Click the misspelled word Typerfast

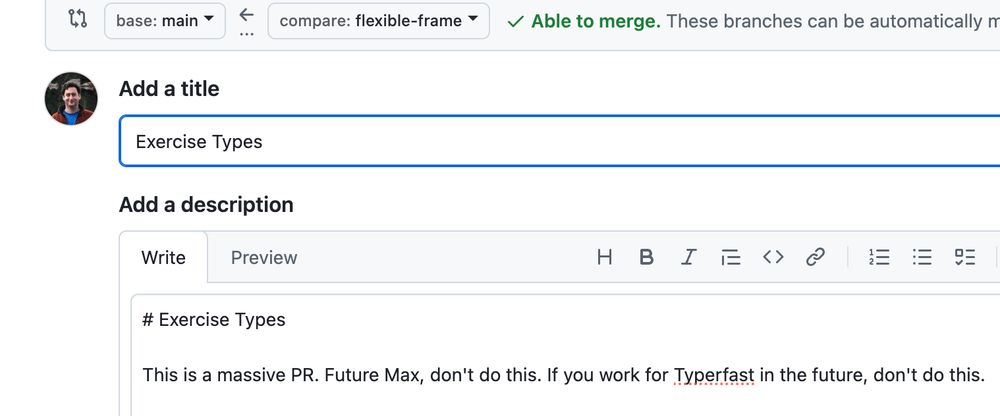714,375
